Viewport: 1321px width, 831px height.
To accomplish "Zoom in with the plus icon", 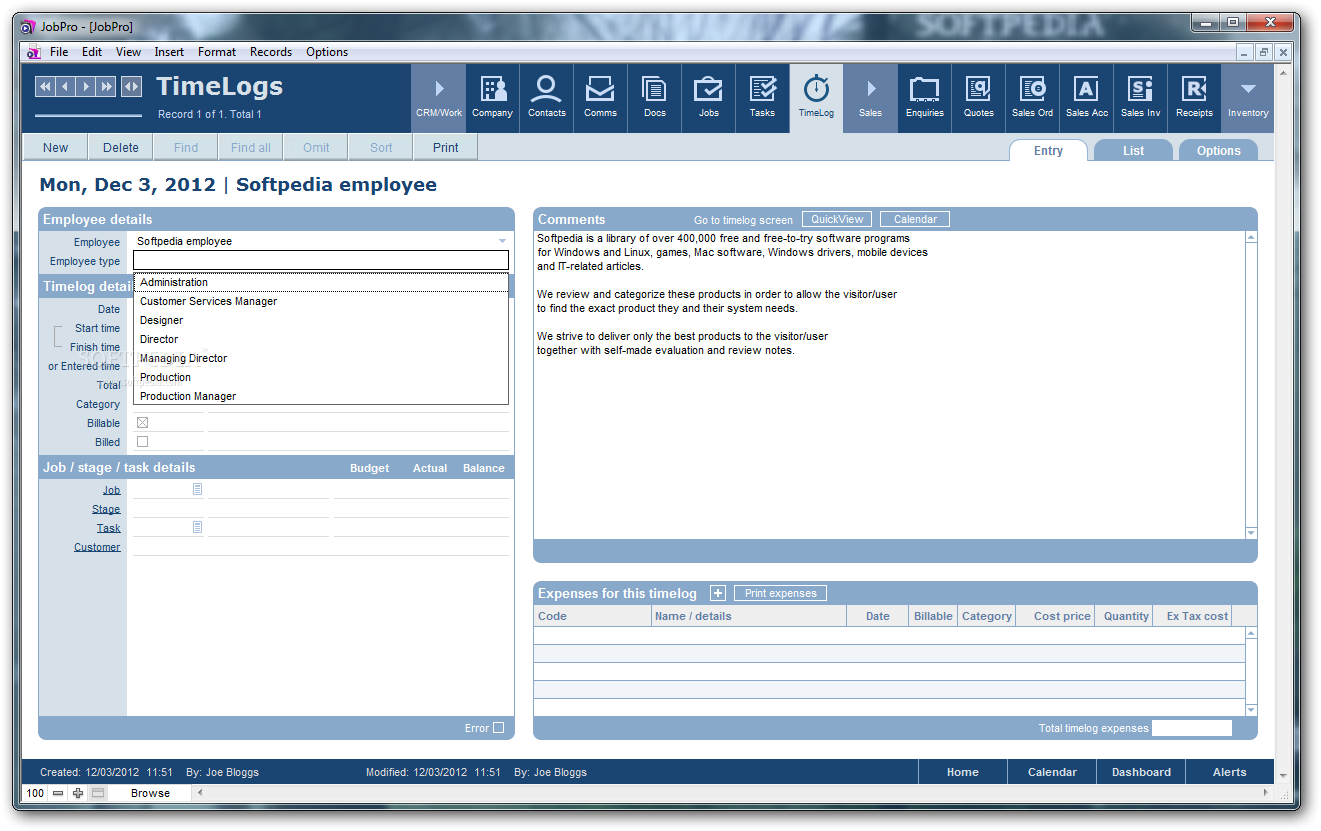I will (78, 793).
